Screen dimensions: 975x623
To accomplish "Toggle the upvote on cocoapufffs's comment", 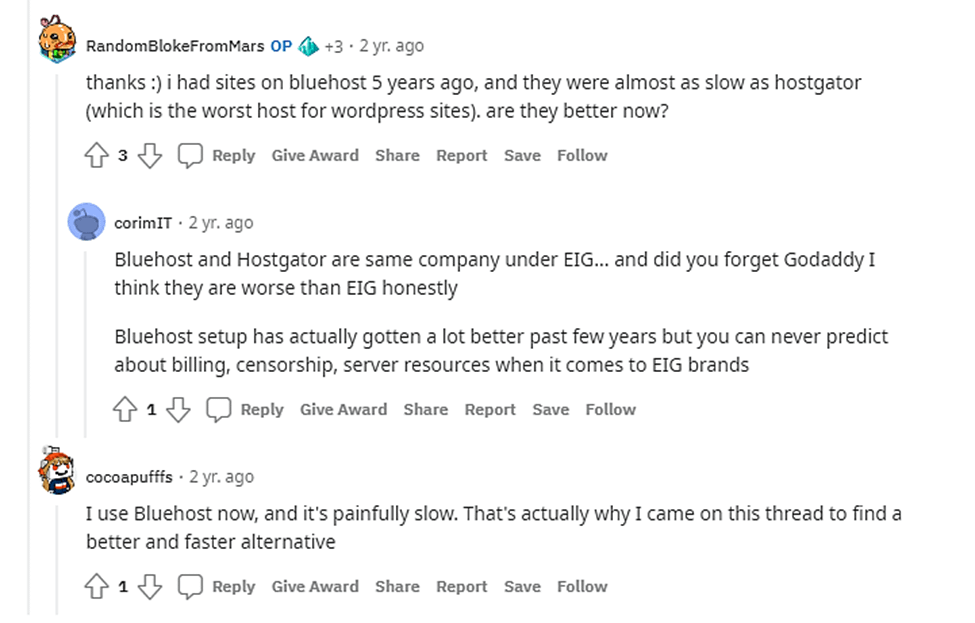I will pyautogui.click(x=96, y=586).
